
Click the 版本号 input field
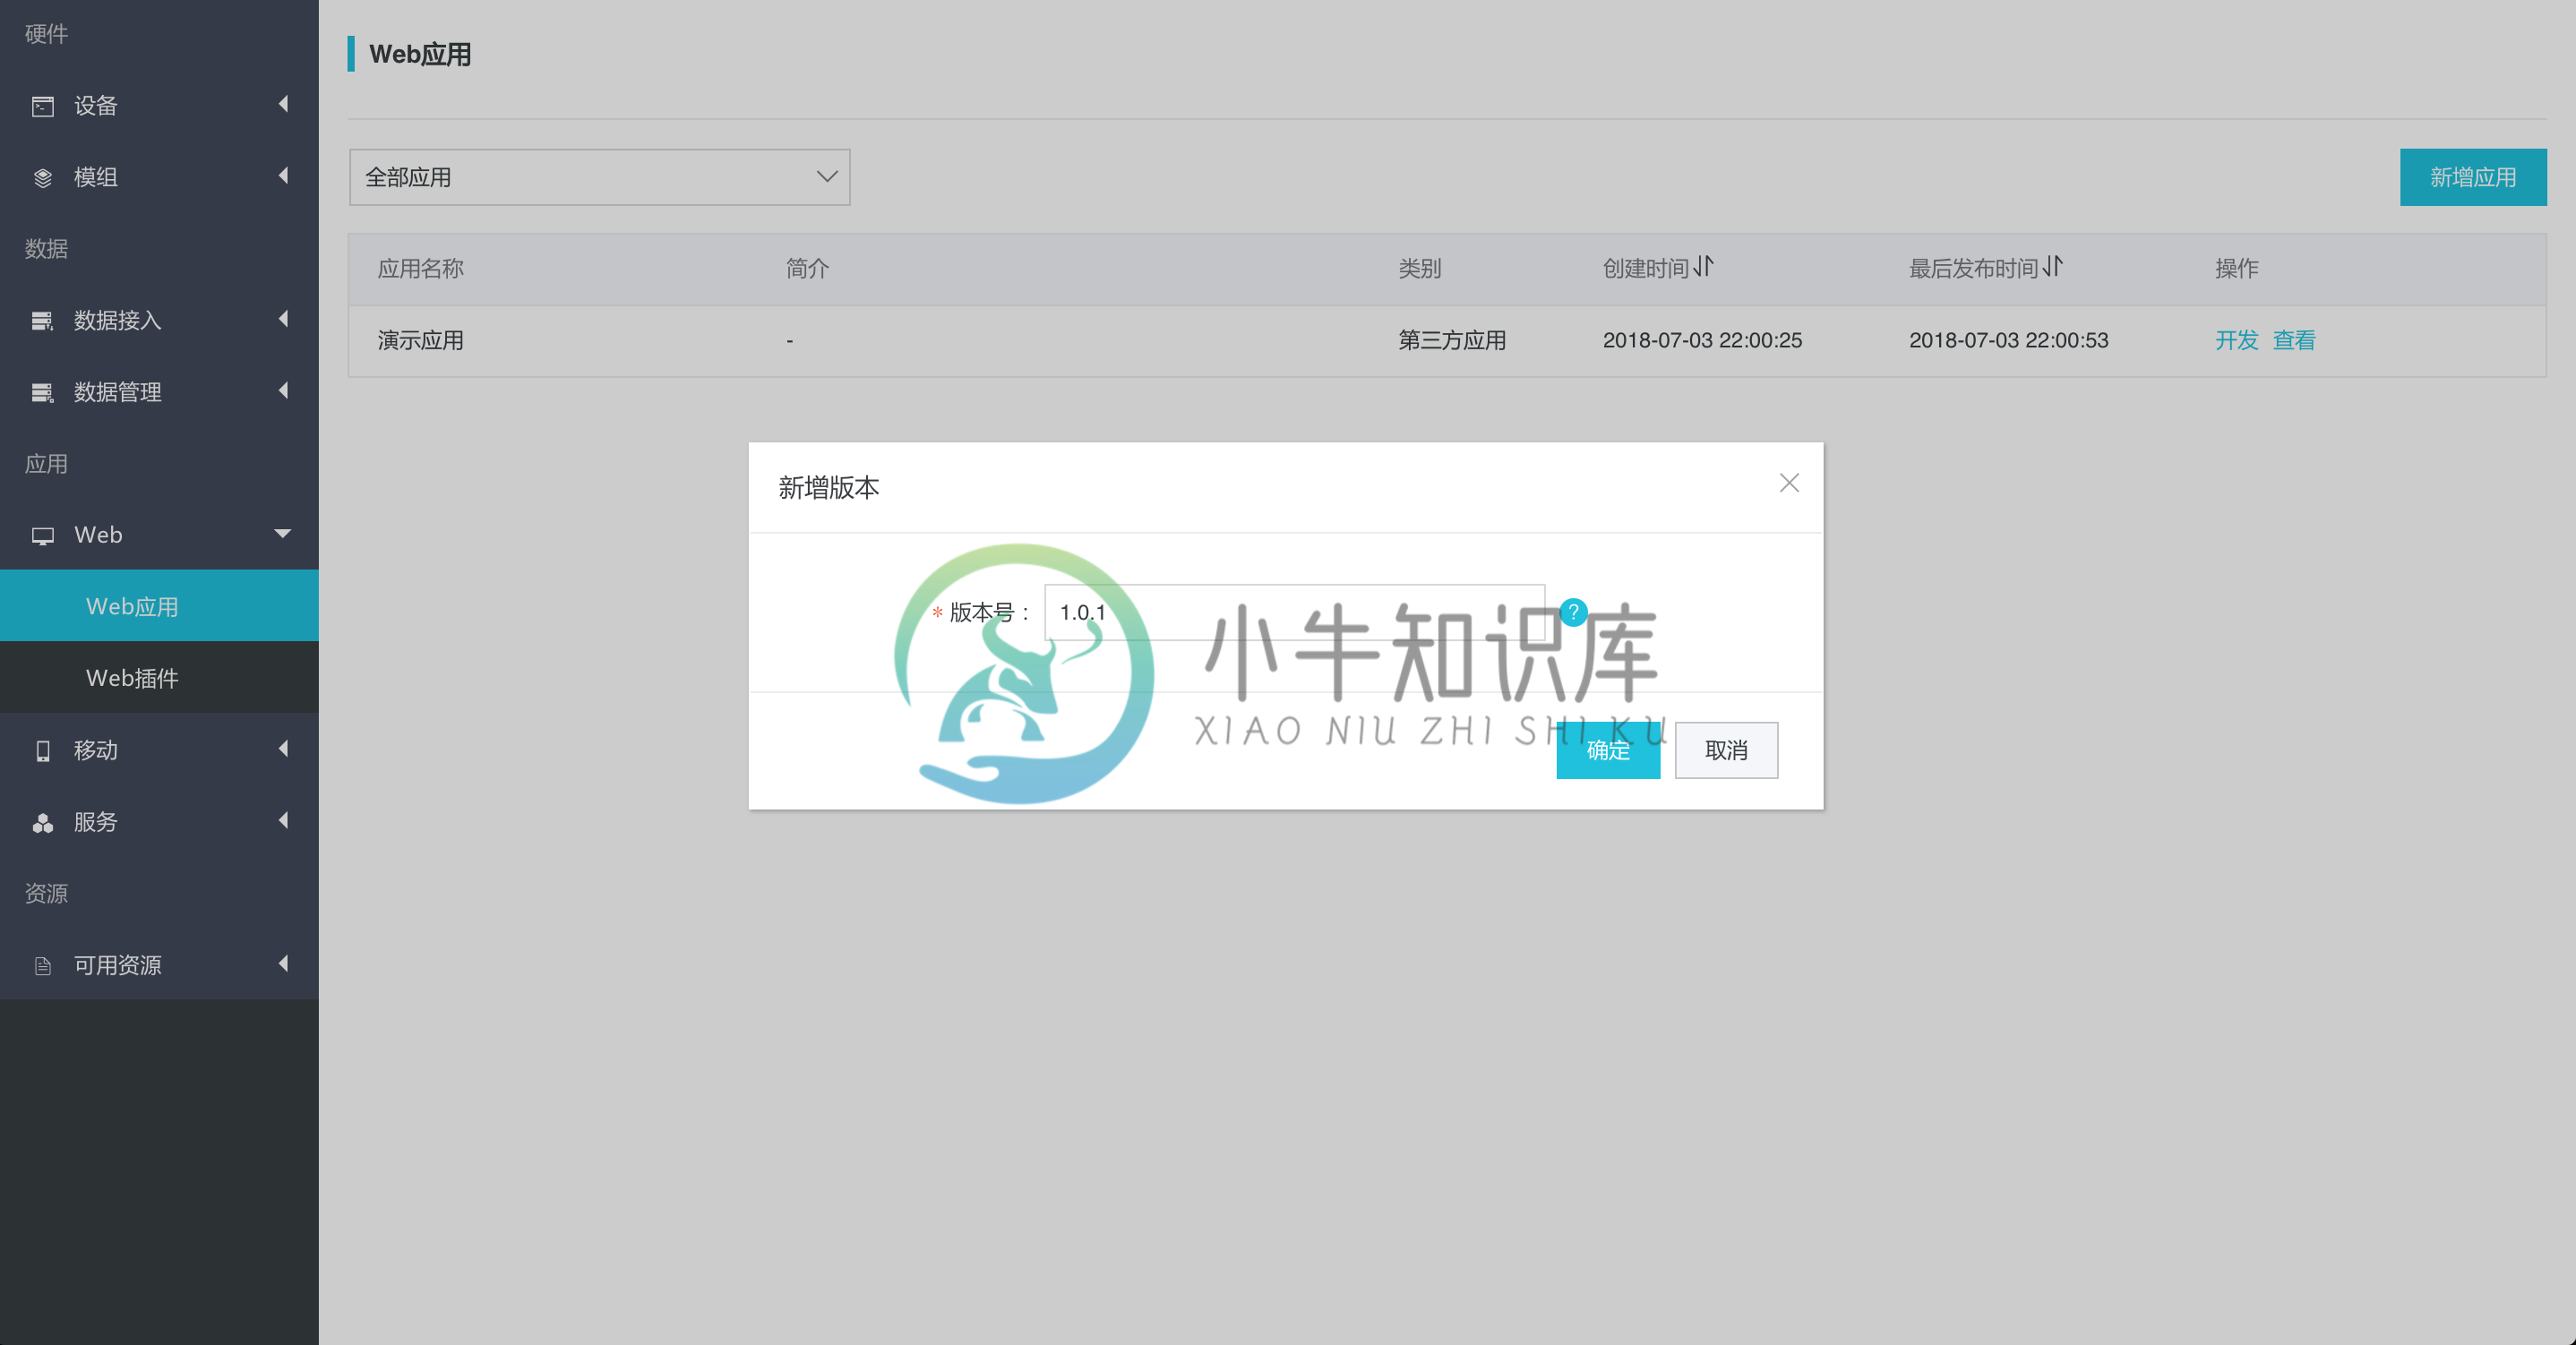(x=1295, y=612)
